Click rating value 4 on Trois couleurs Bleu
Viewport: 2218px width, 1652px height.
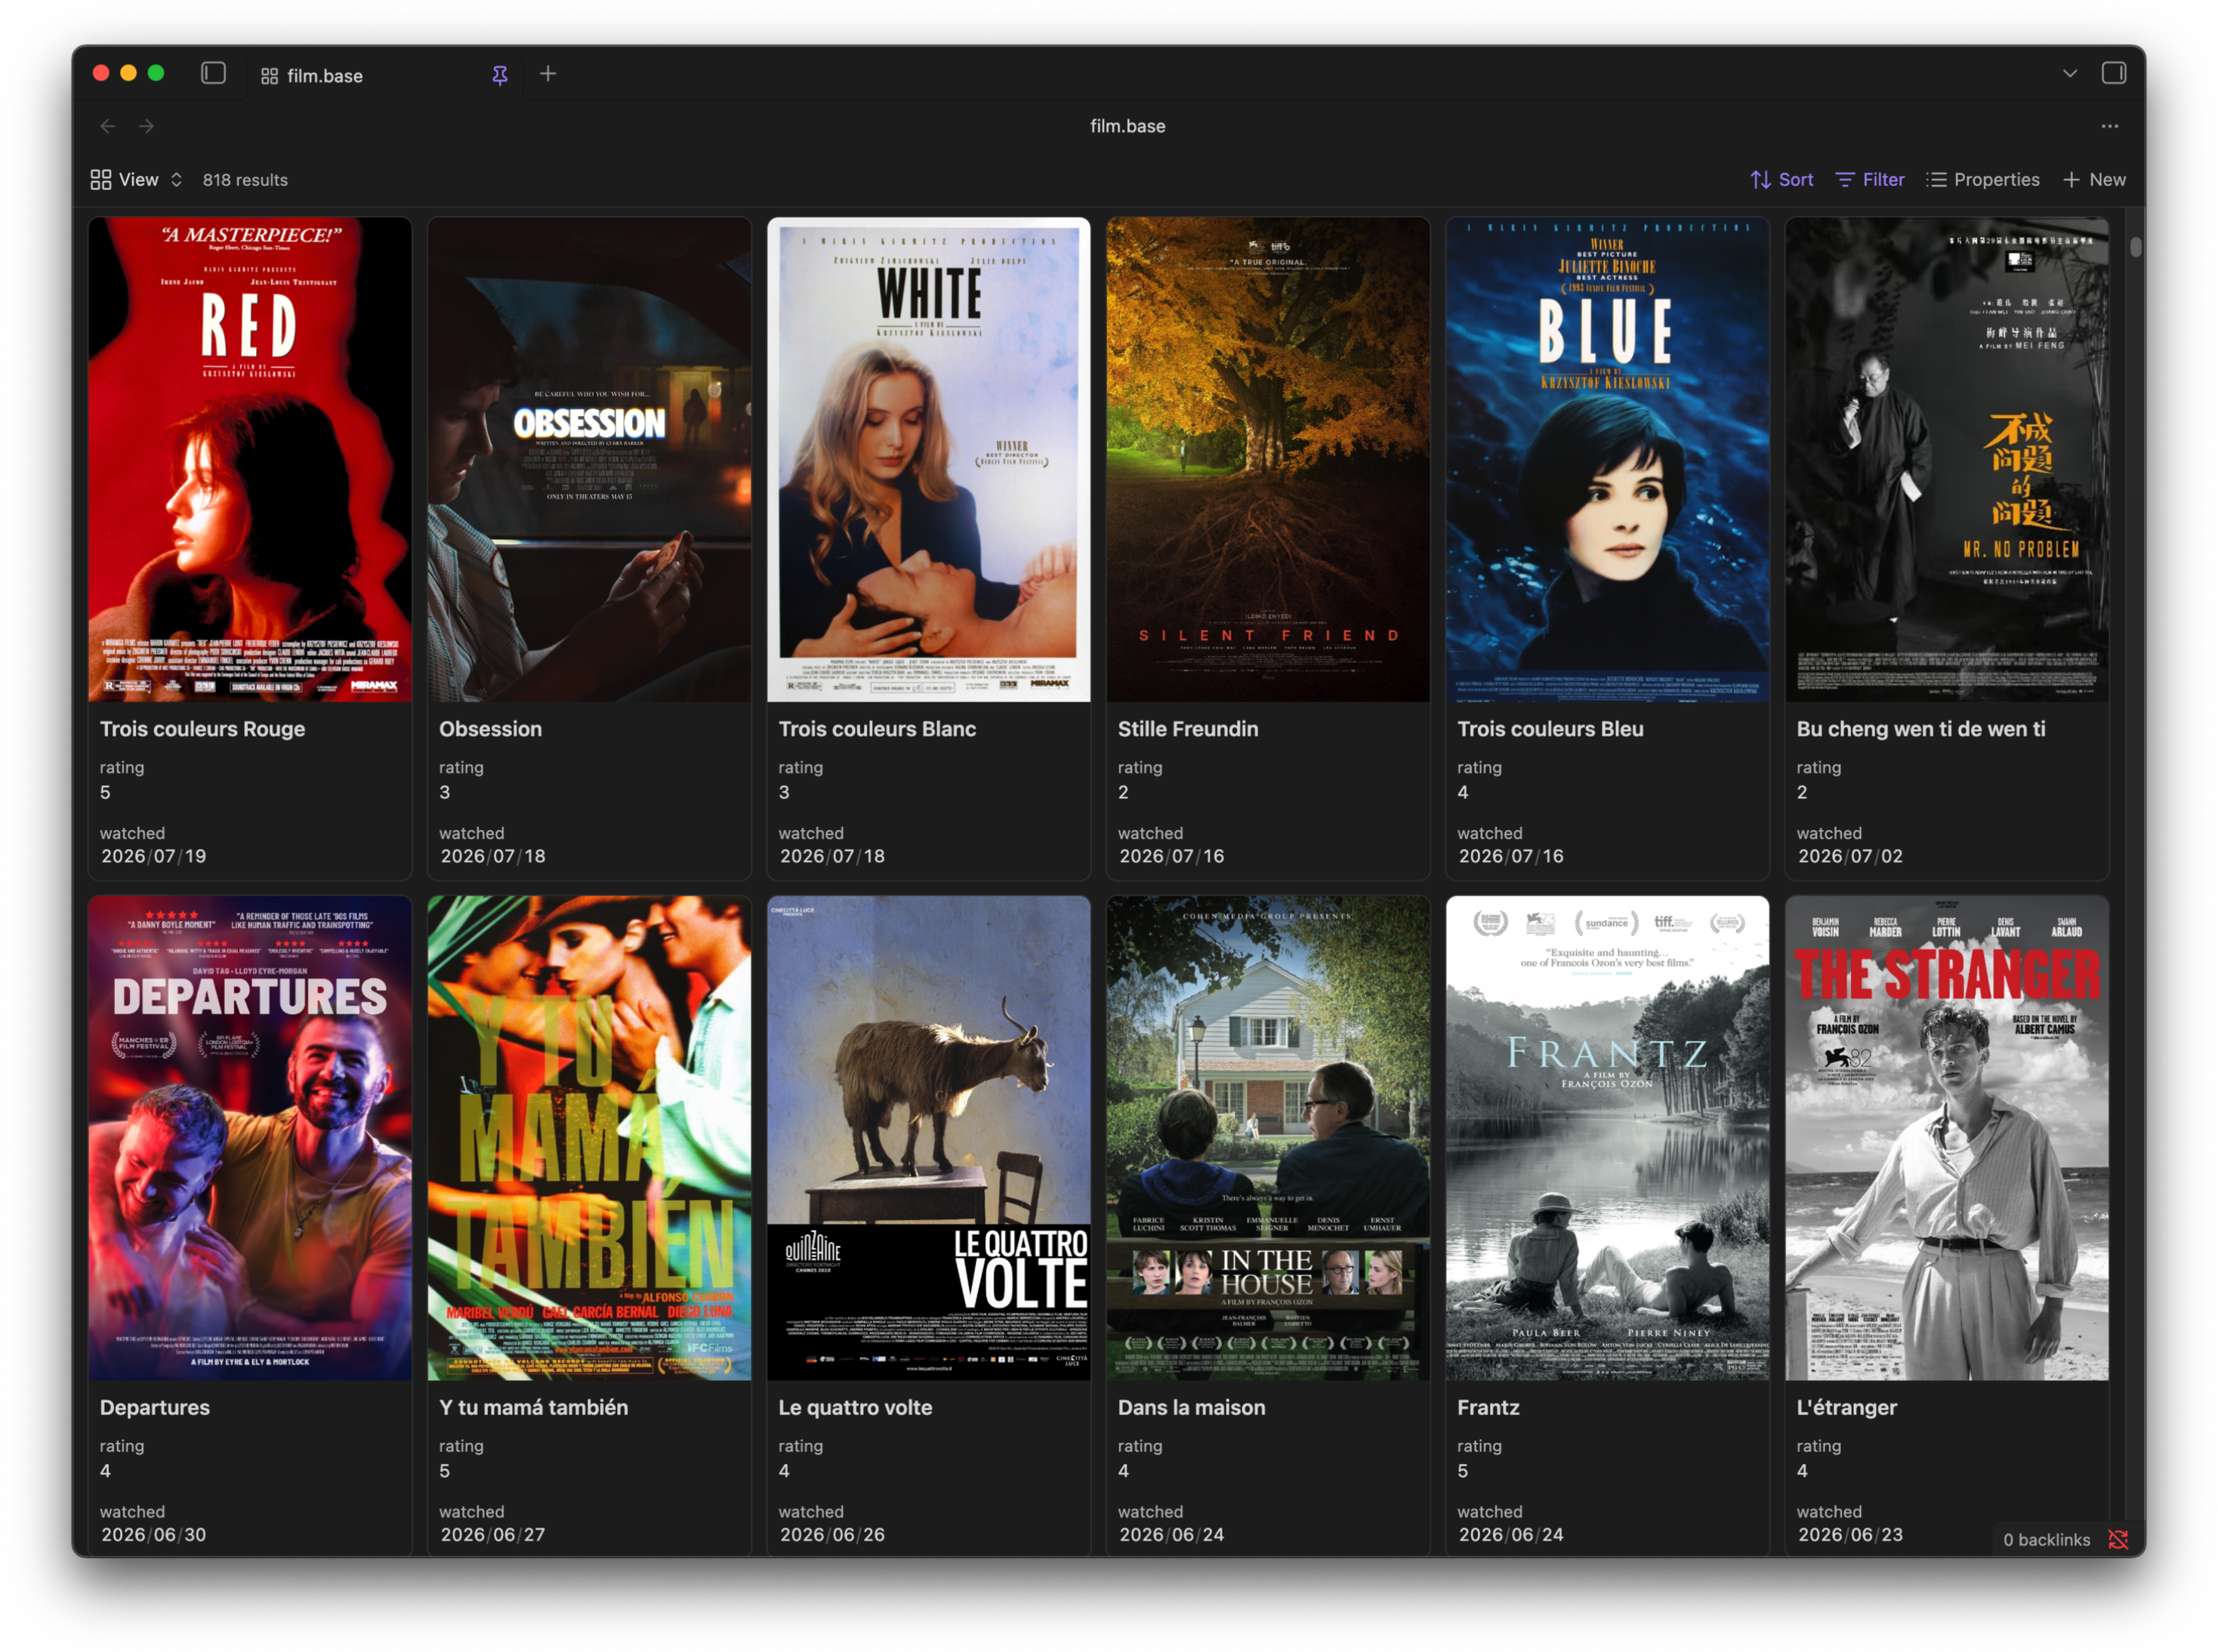1463,792
